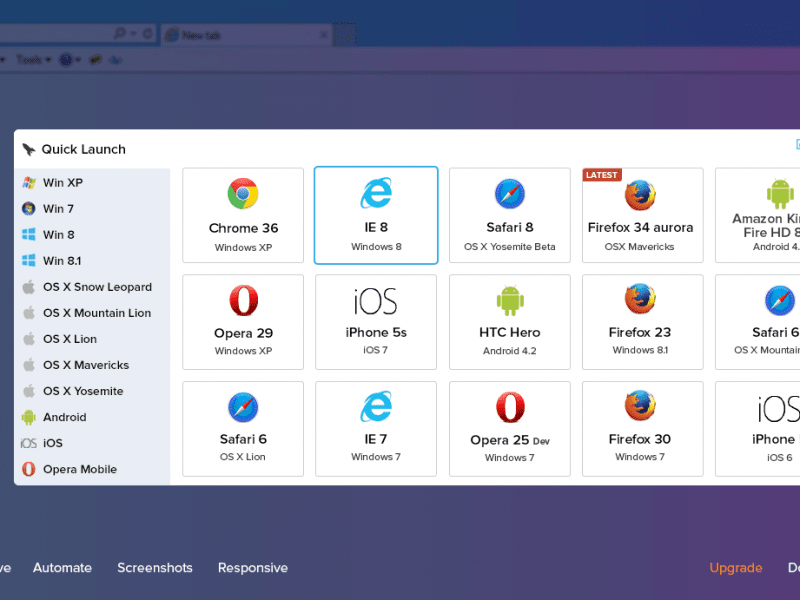This screenshot has width=800, height=600.
Task: Click the refresh icon in address bar
Action: 147,34
